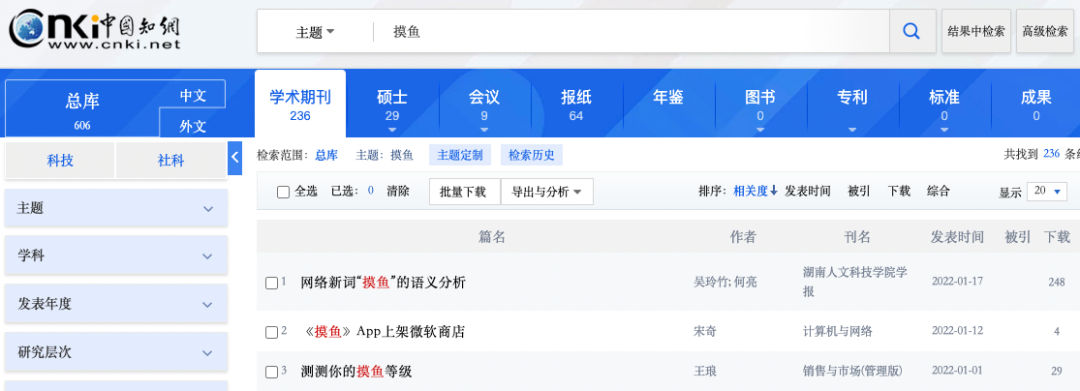Screen dimensions: 1080x391
Task: Click the sort arrow next to 相关度
Action: click(x=773, y=191)
